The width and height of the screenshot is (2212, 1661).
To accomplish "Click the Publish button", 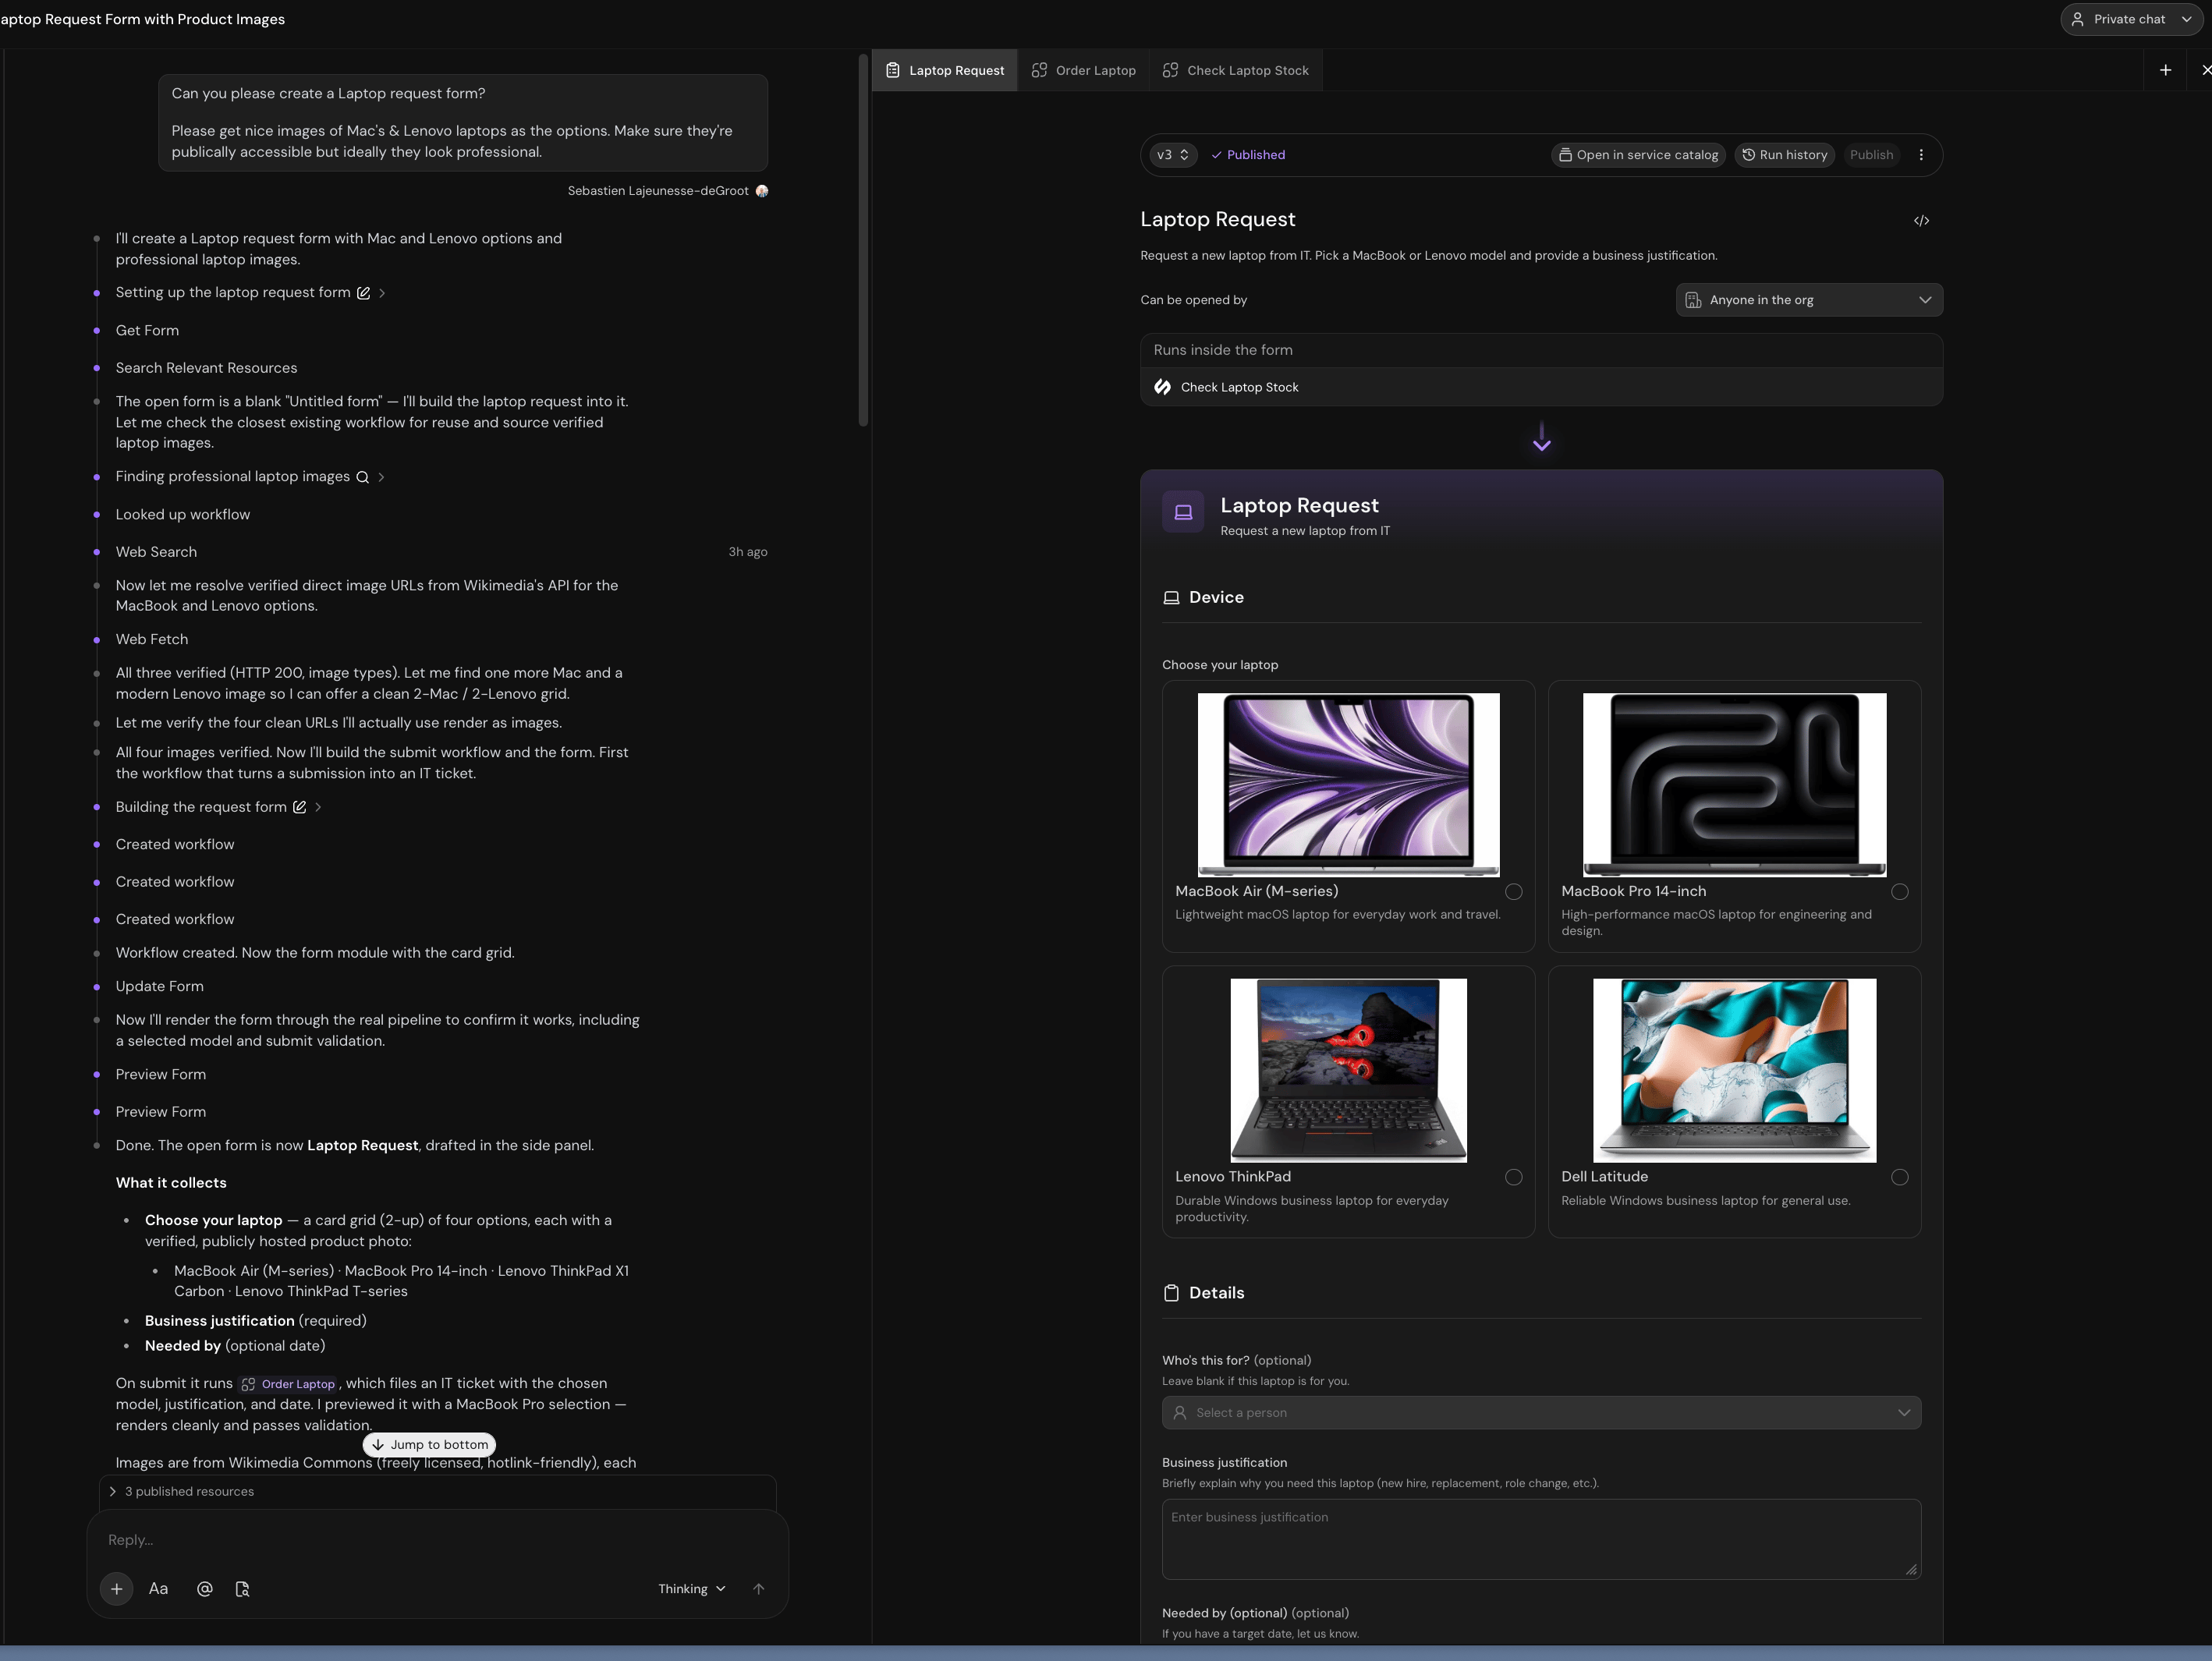I will coord(1871,155).
